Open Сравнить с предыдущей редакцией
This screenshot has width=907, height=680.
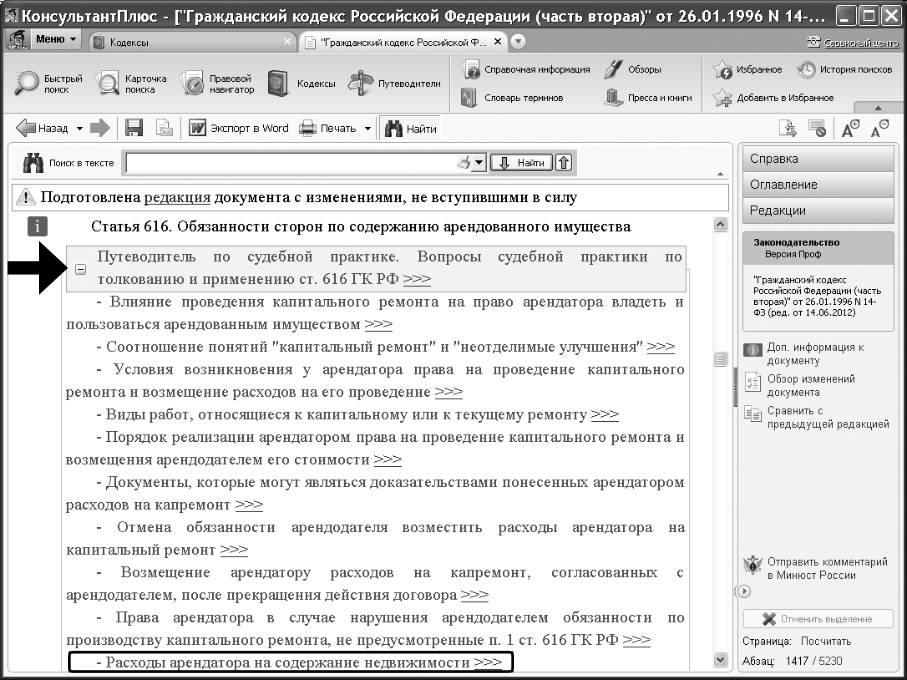coord(817,417)
